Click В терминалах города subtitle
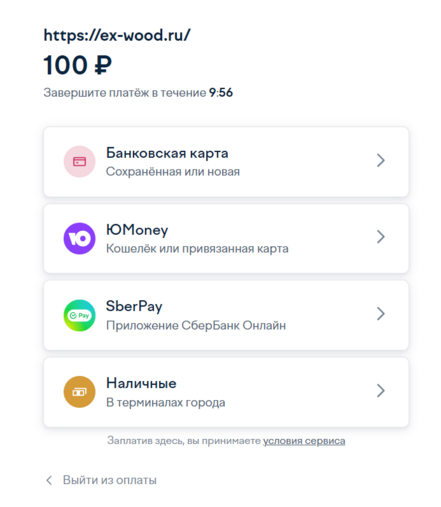 point(166,402)
